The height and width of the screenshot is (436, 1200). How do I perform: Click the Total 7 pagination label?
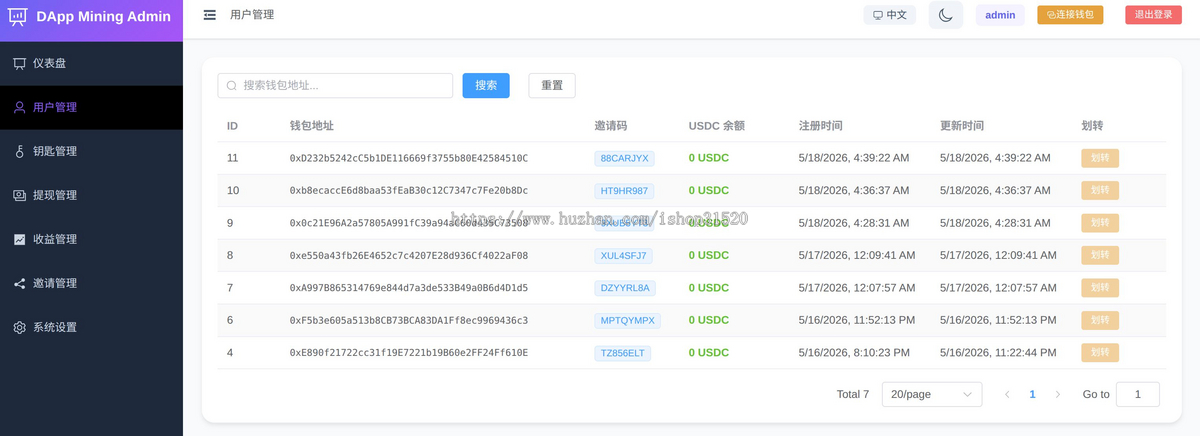click(x=853, y=394)
